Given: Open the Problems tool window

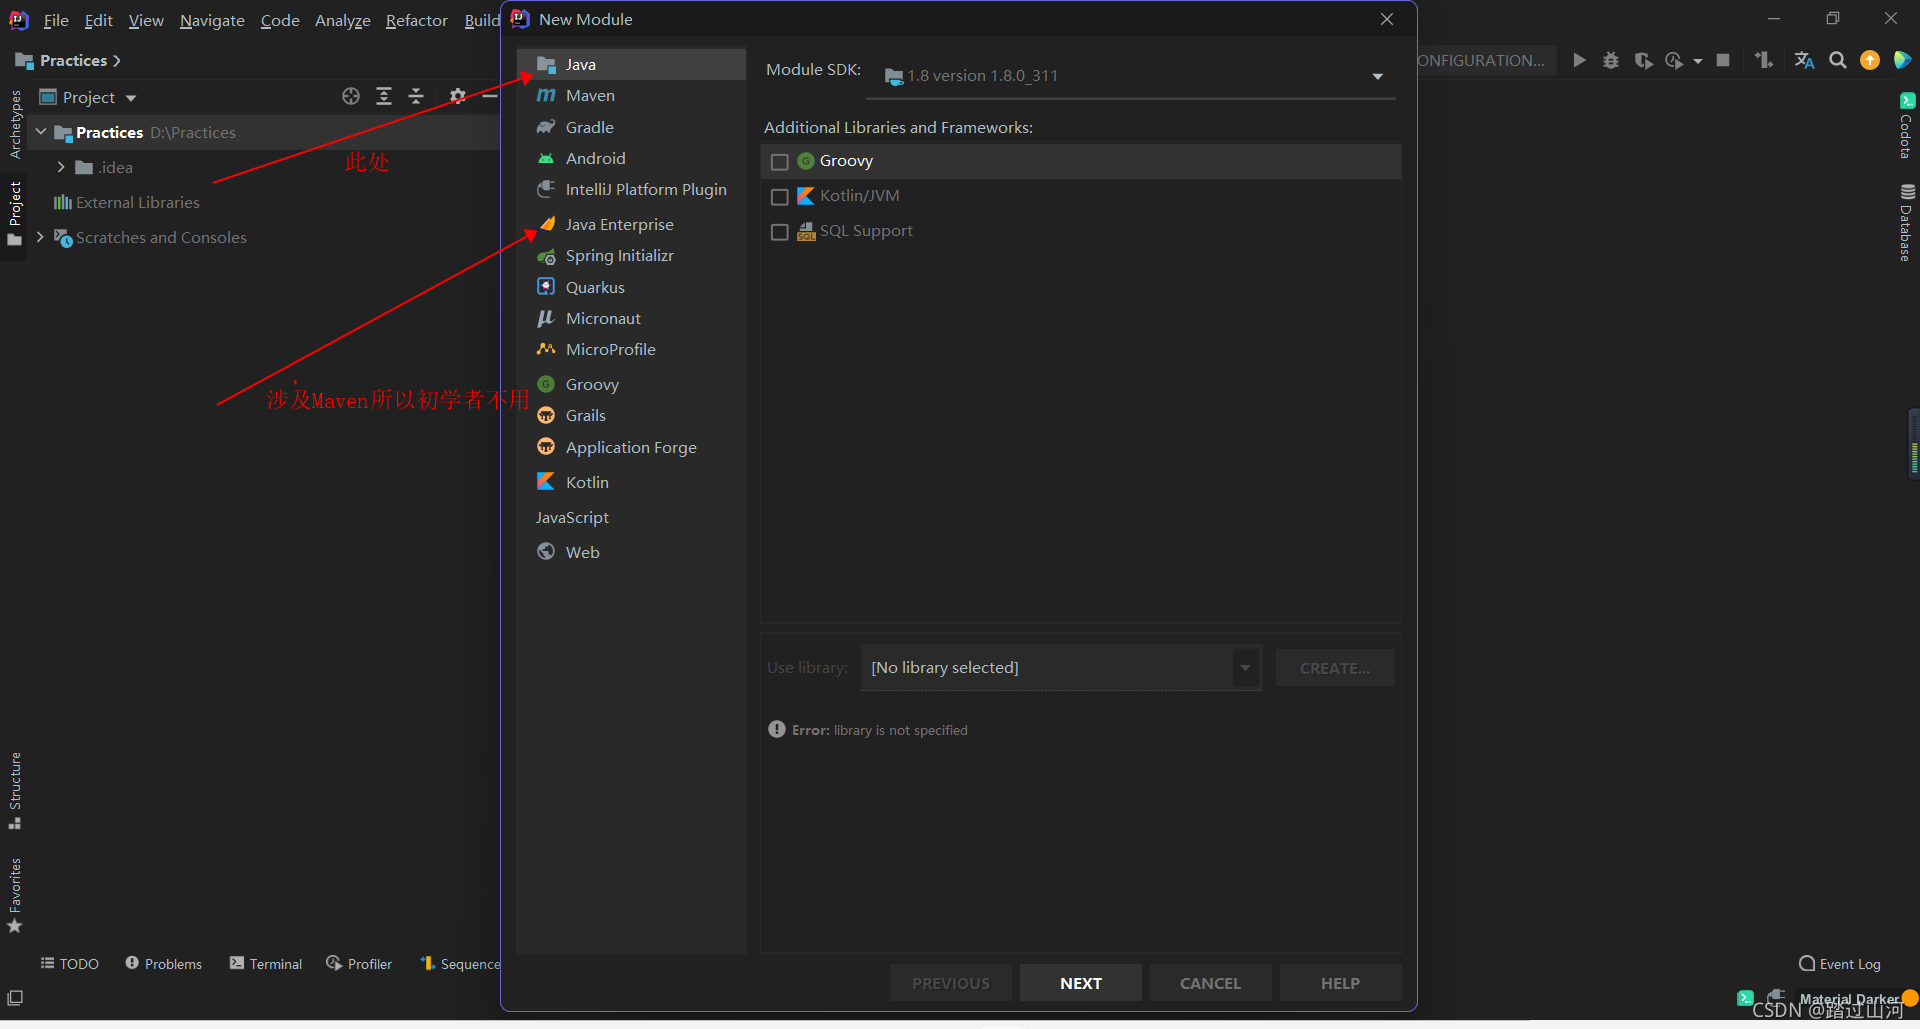Looking at the screenshot, I should (164, 964).
